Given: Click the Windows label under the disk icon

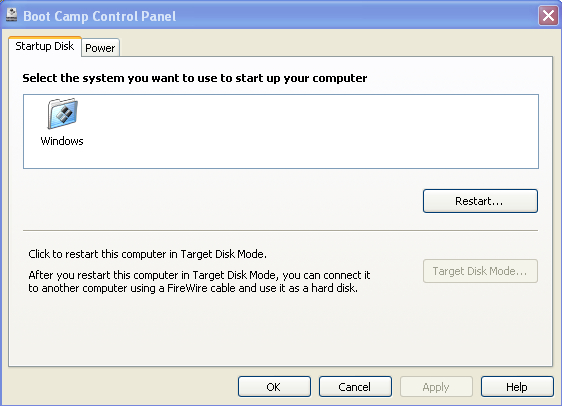Looking at the screenshot, I should pos(62,141).
